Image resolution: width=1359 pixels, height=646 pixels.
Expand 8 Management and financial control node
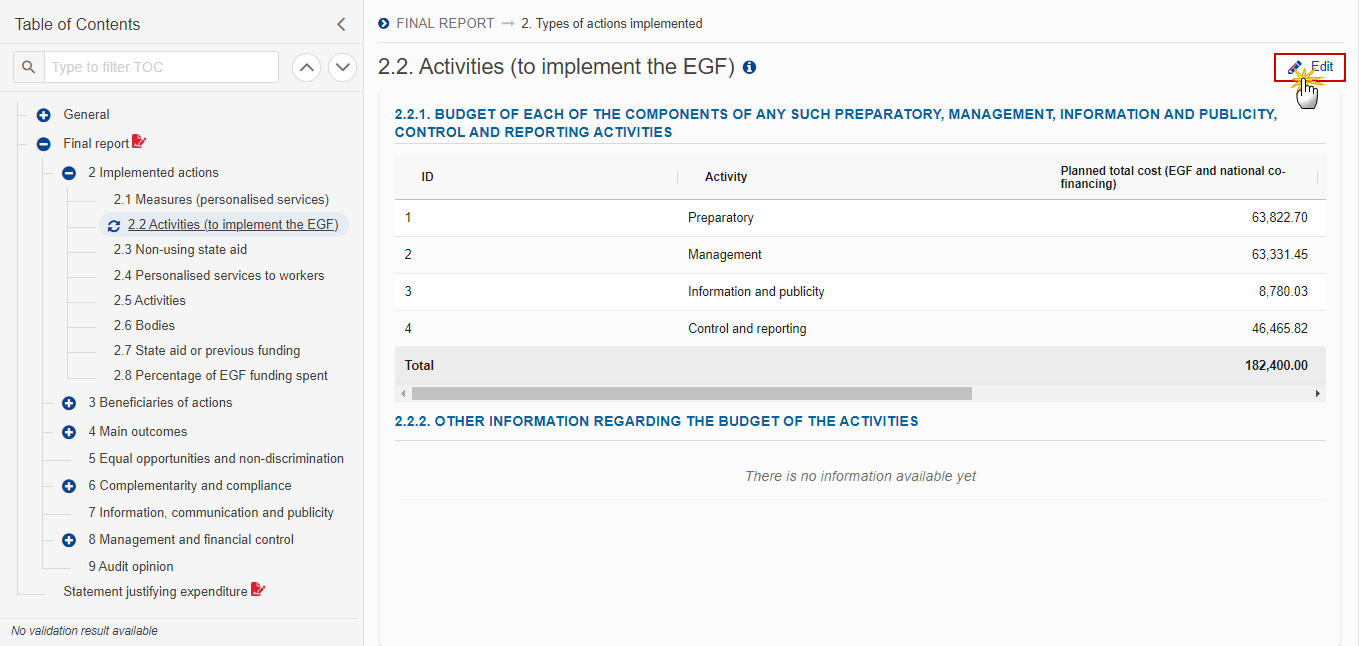69,540
